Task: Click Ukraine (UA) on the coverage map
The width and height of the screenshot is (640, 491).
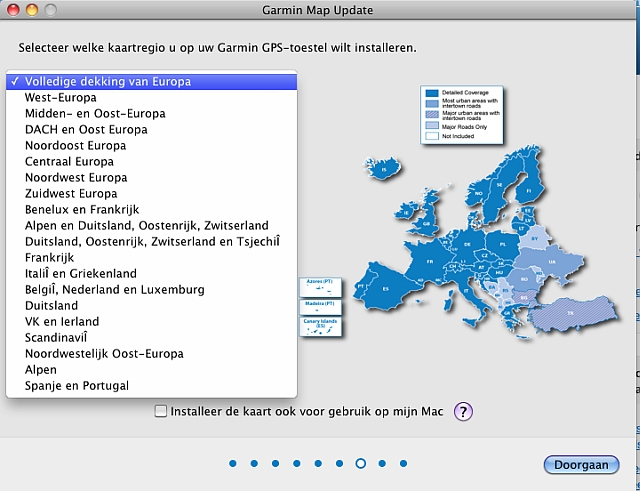Action: (x=552, y=262)
